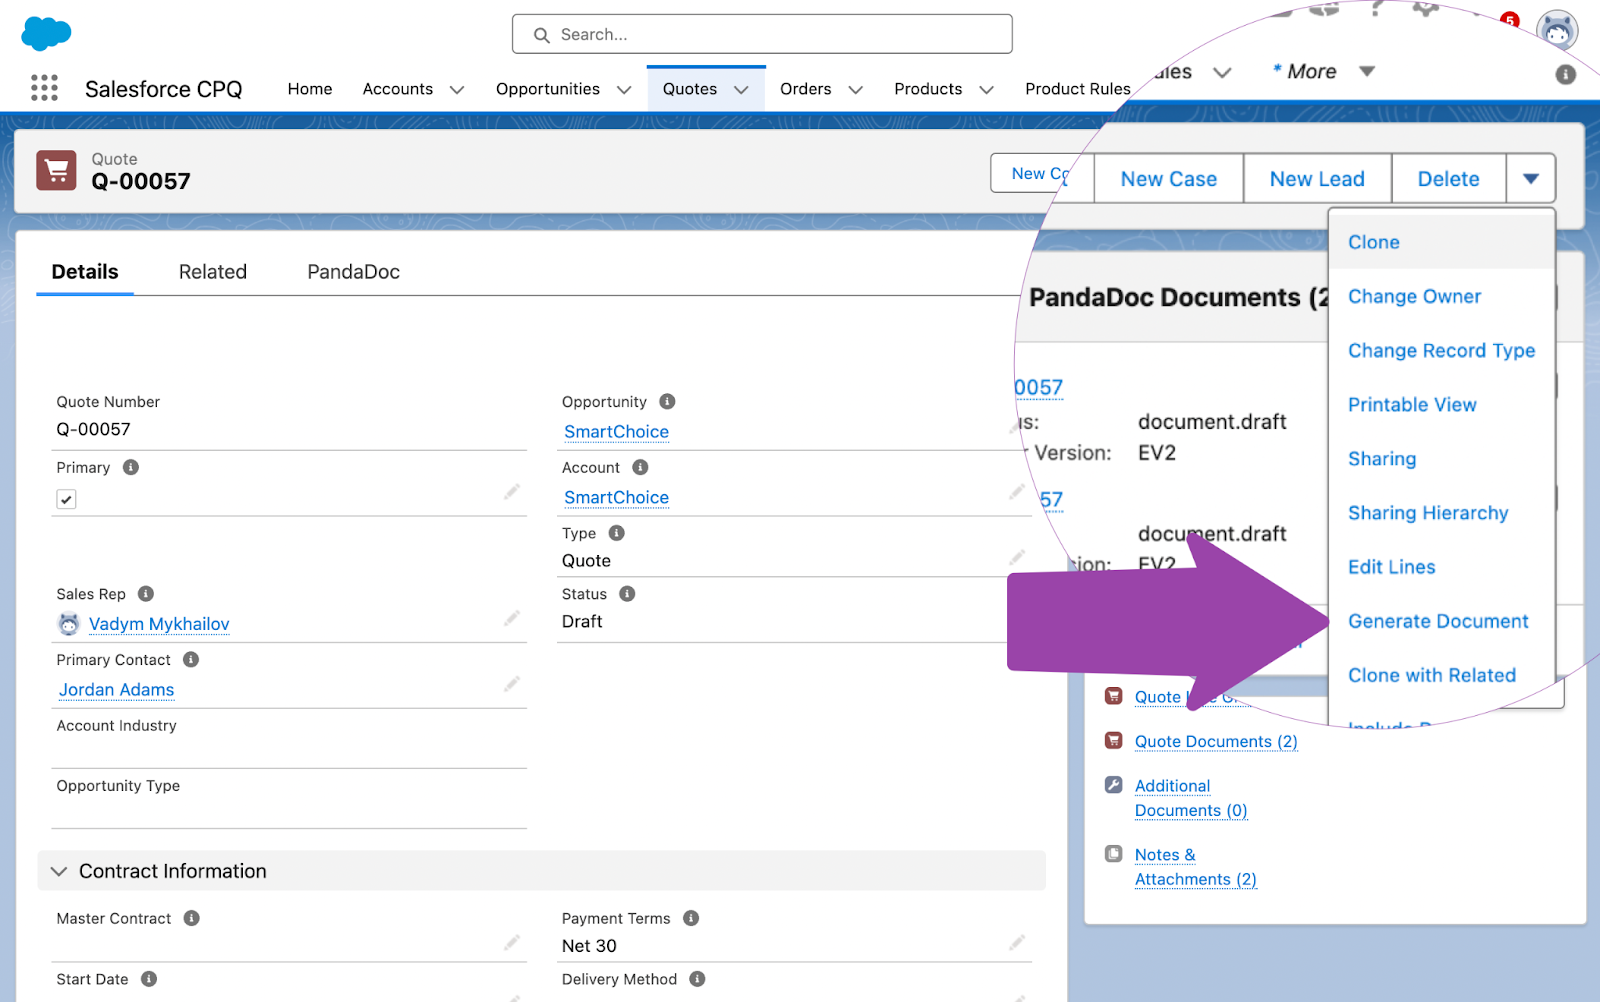Select Change Record Type menu item
Viewport: 1600px width, 1002px height.
click(x=1441, y=350)
